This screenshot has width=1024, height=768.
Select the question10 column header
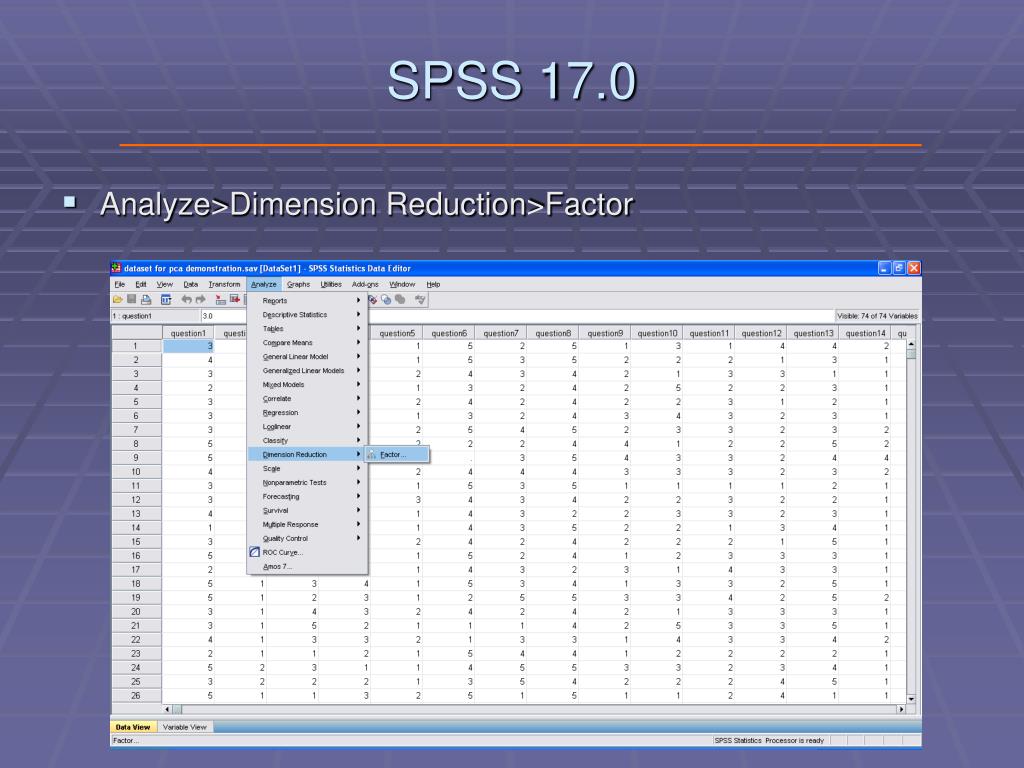657,333
